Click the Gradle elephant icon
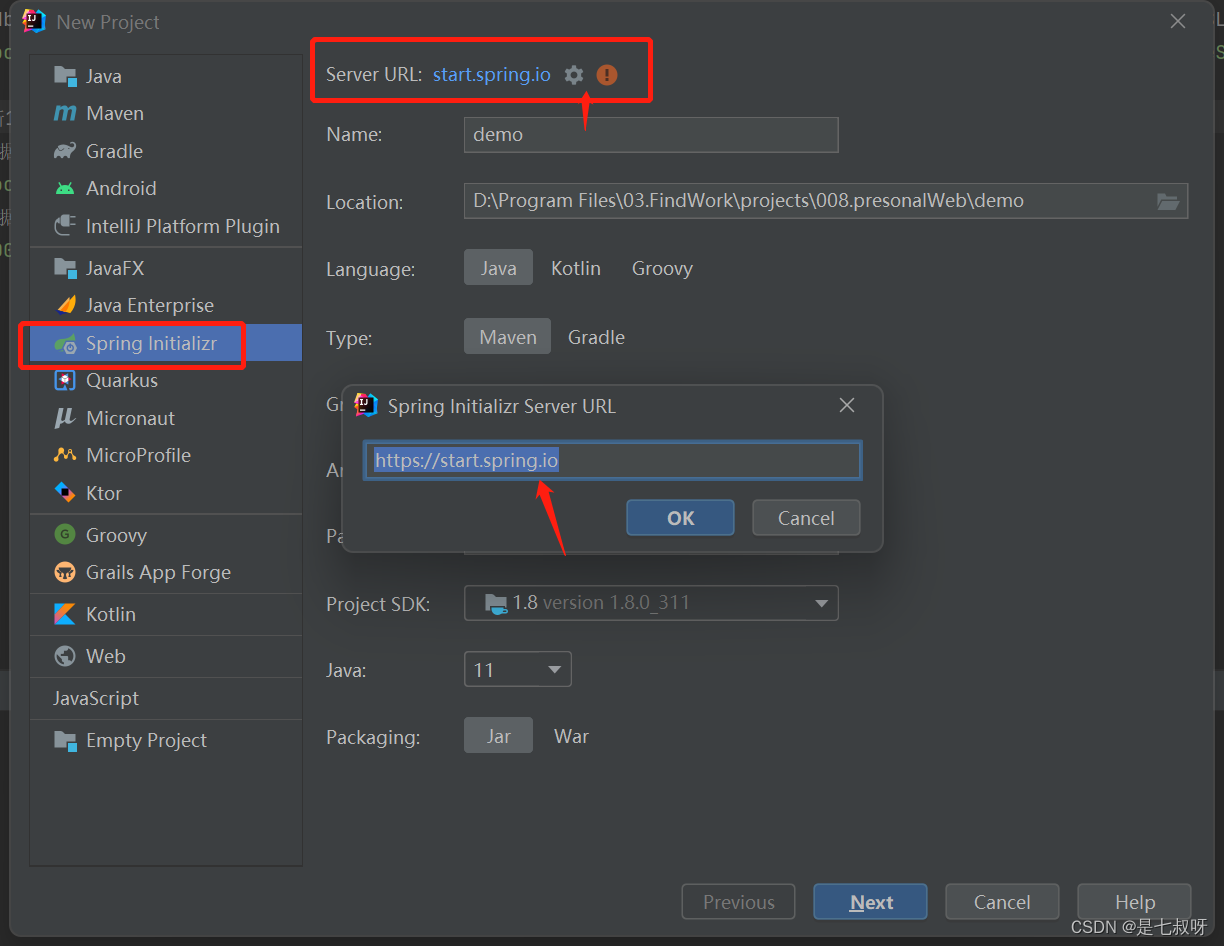Image resolution: width=1224 pixels, height=946 pixels. (x=65, y=151)
